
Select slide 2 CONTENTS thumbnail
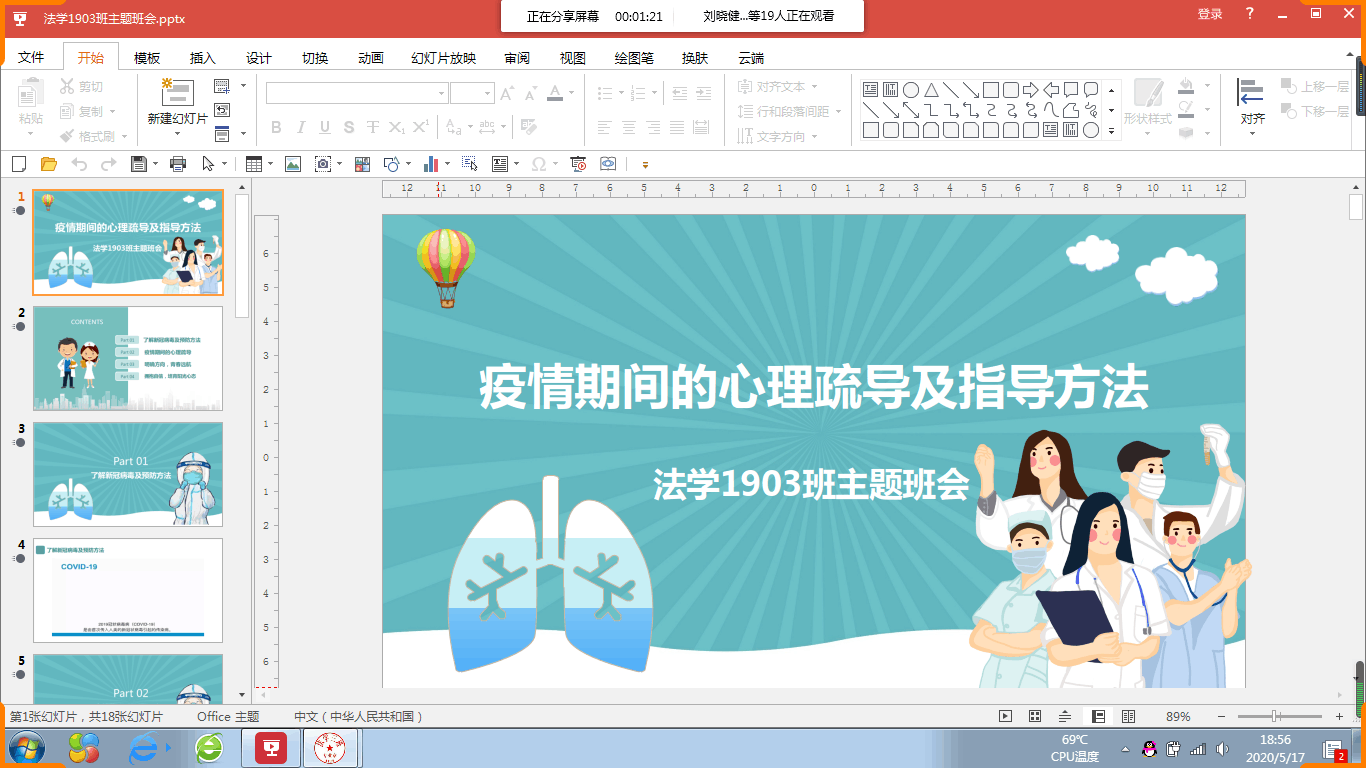click(128, 358)
